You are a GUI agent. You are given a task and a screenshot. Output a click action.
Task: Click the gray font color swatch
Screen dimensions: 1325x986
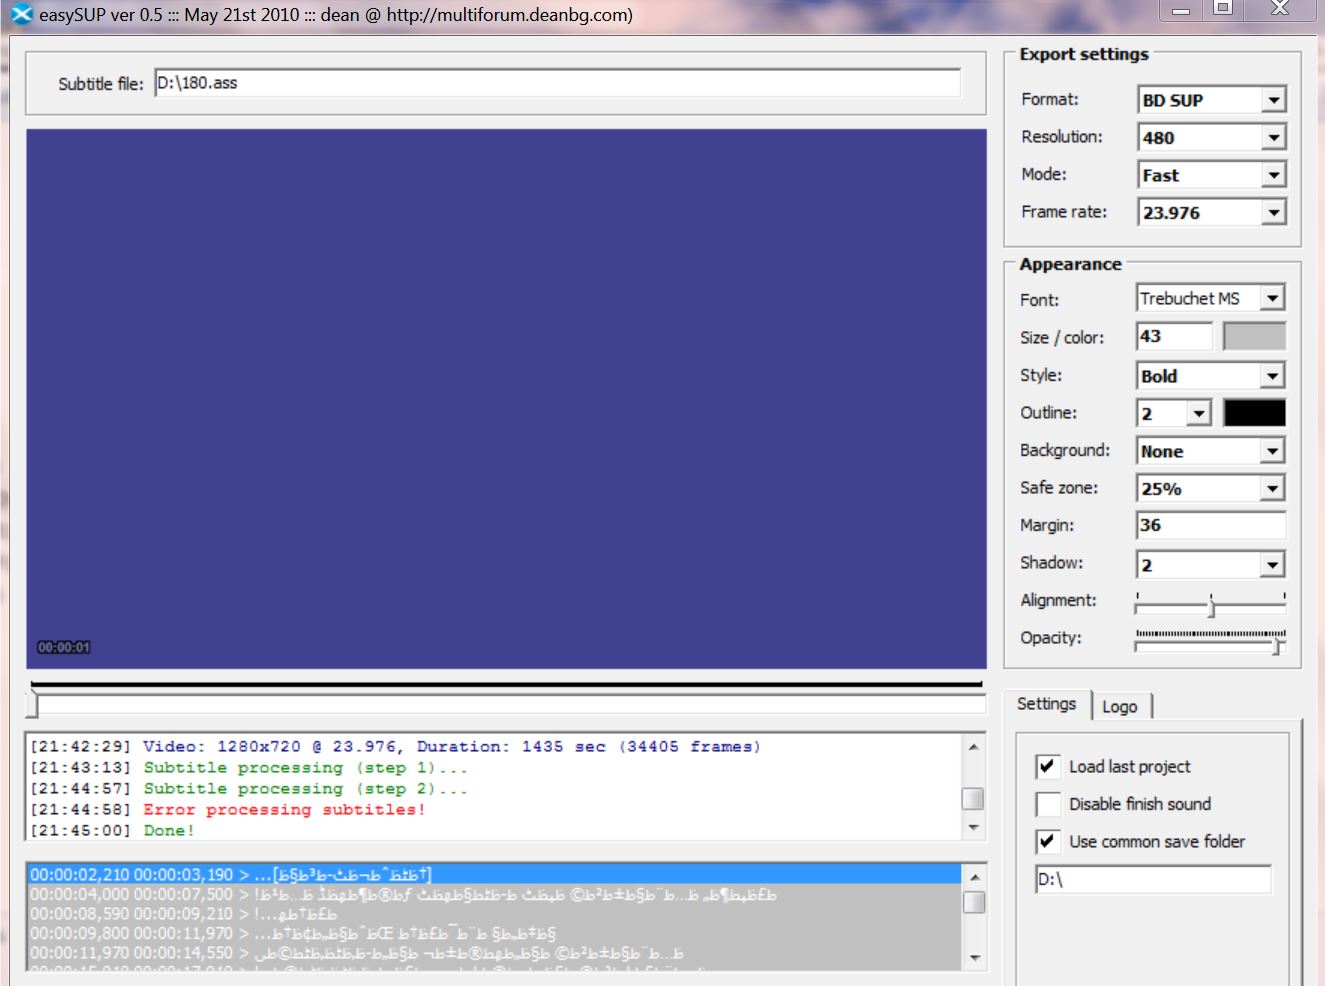(x=1254, y=336)
